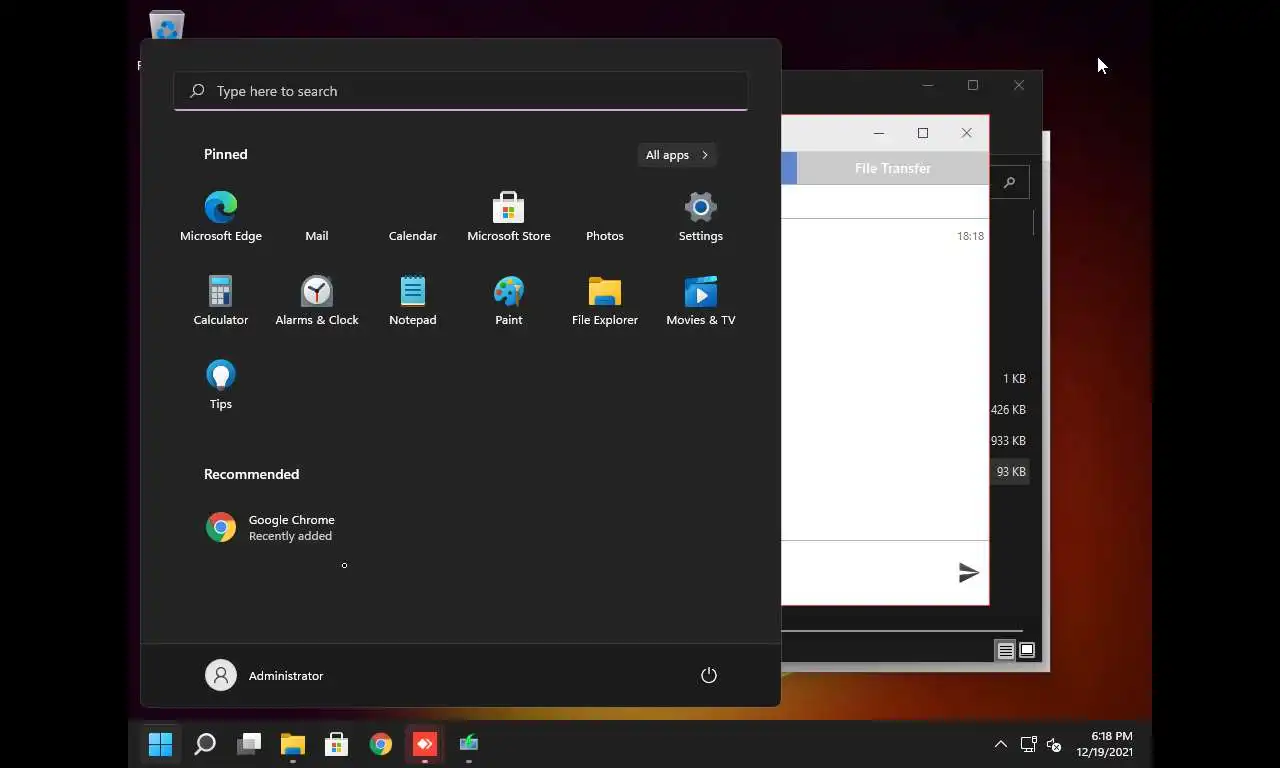Click the send message arrow
The height and width of the screenshot is (768, 1280).
pos(968,573)
